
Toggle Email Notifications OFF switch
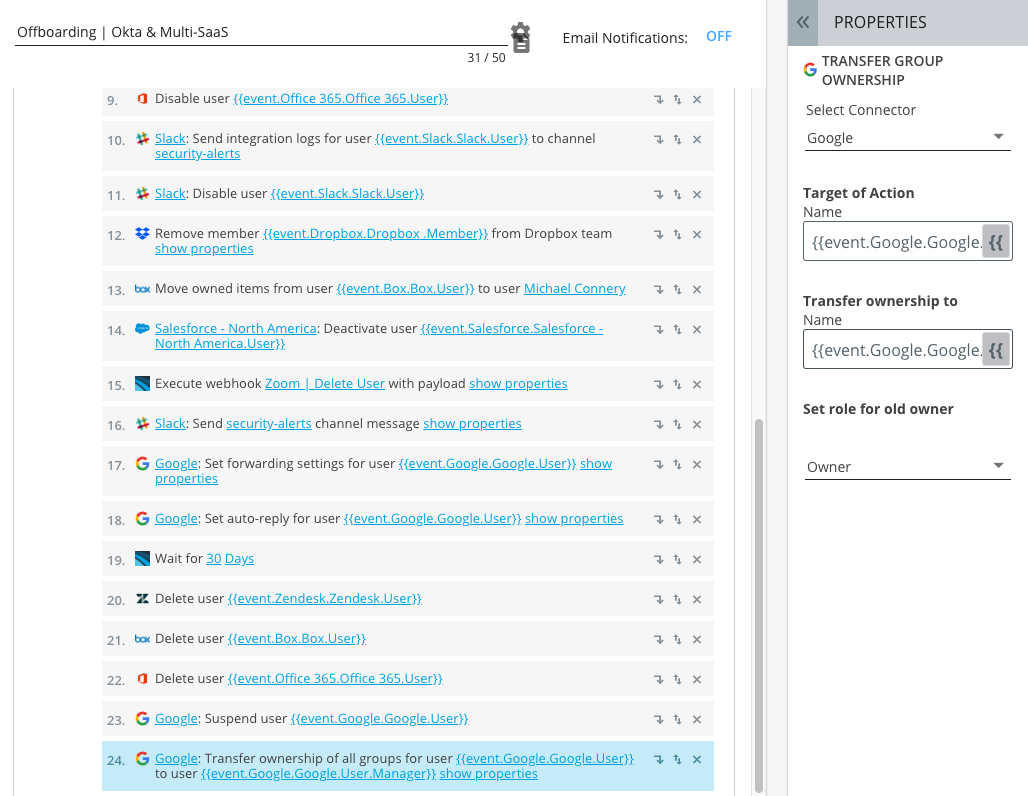pos(719,37)
